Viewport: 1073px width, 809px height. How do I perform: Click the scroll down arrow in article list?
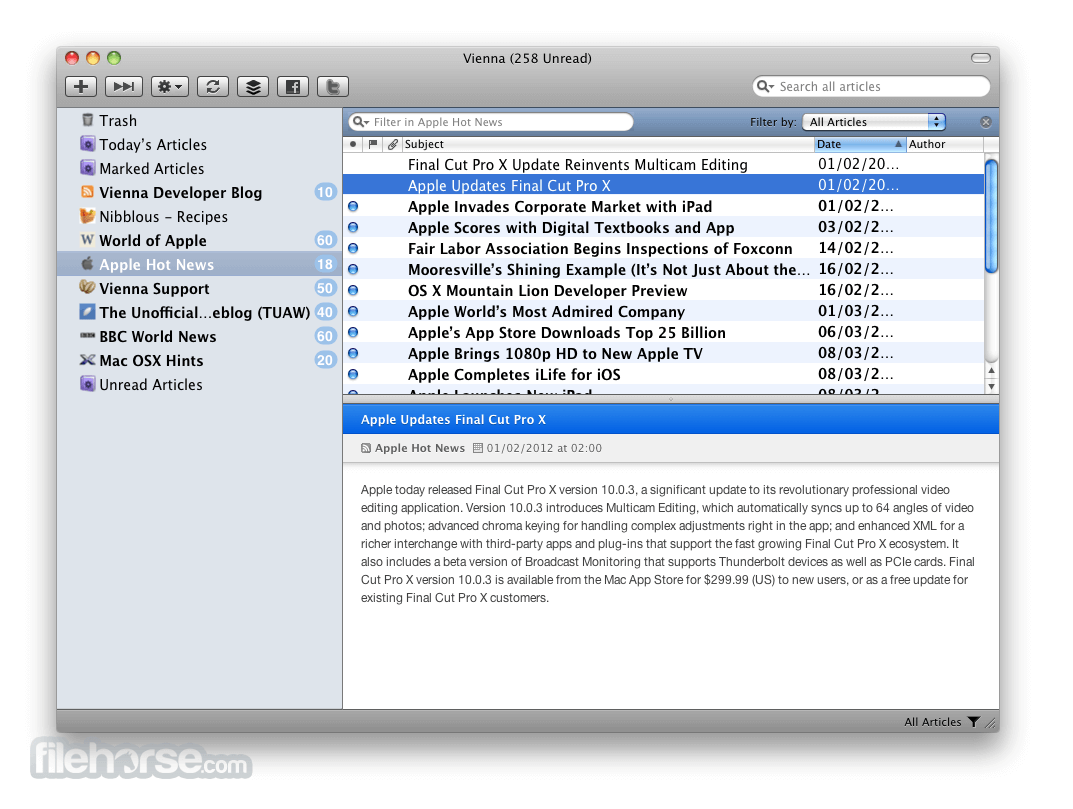pyautogui.click(x=991, y=386)
